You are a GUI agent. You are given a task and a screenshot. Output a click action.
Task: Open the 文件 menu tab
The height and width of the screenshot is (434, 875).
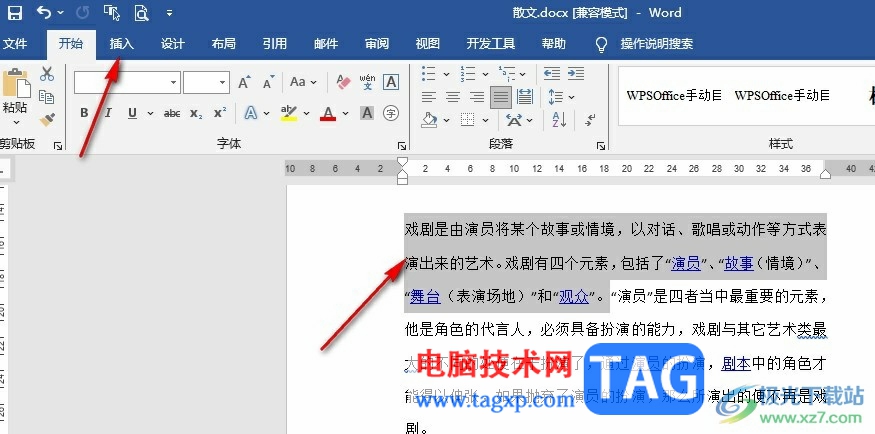(15, 44)
